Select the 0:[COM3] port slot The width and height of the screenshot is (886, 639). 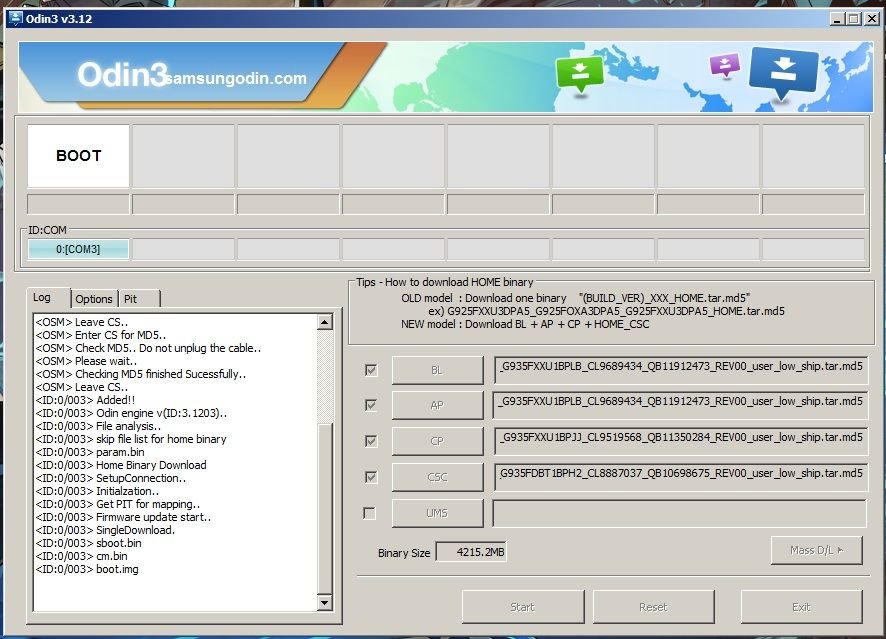pyautogui.click(x=78, y=249)
